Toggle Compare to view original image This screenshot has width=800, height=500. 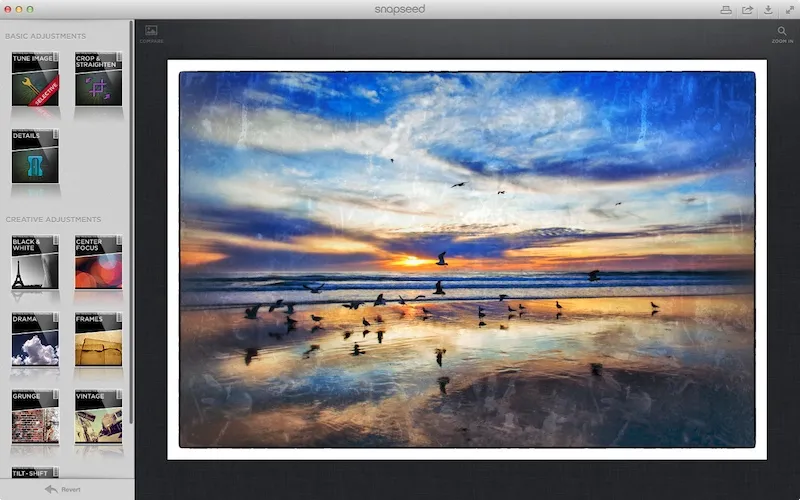[152, 33]
